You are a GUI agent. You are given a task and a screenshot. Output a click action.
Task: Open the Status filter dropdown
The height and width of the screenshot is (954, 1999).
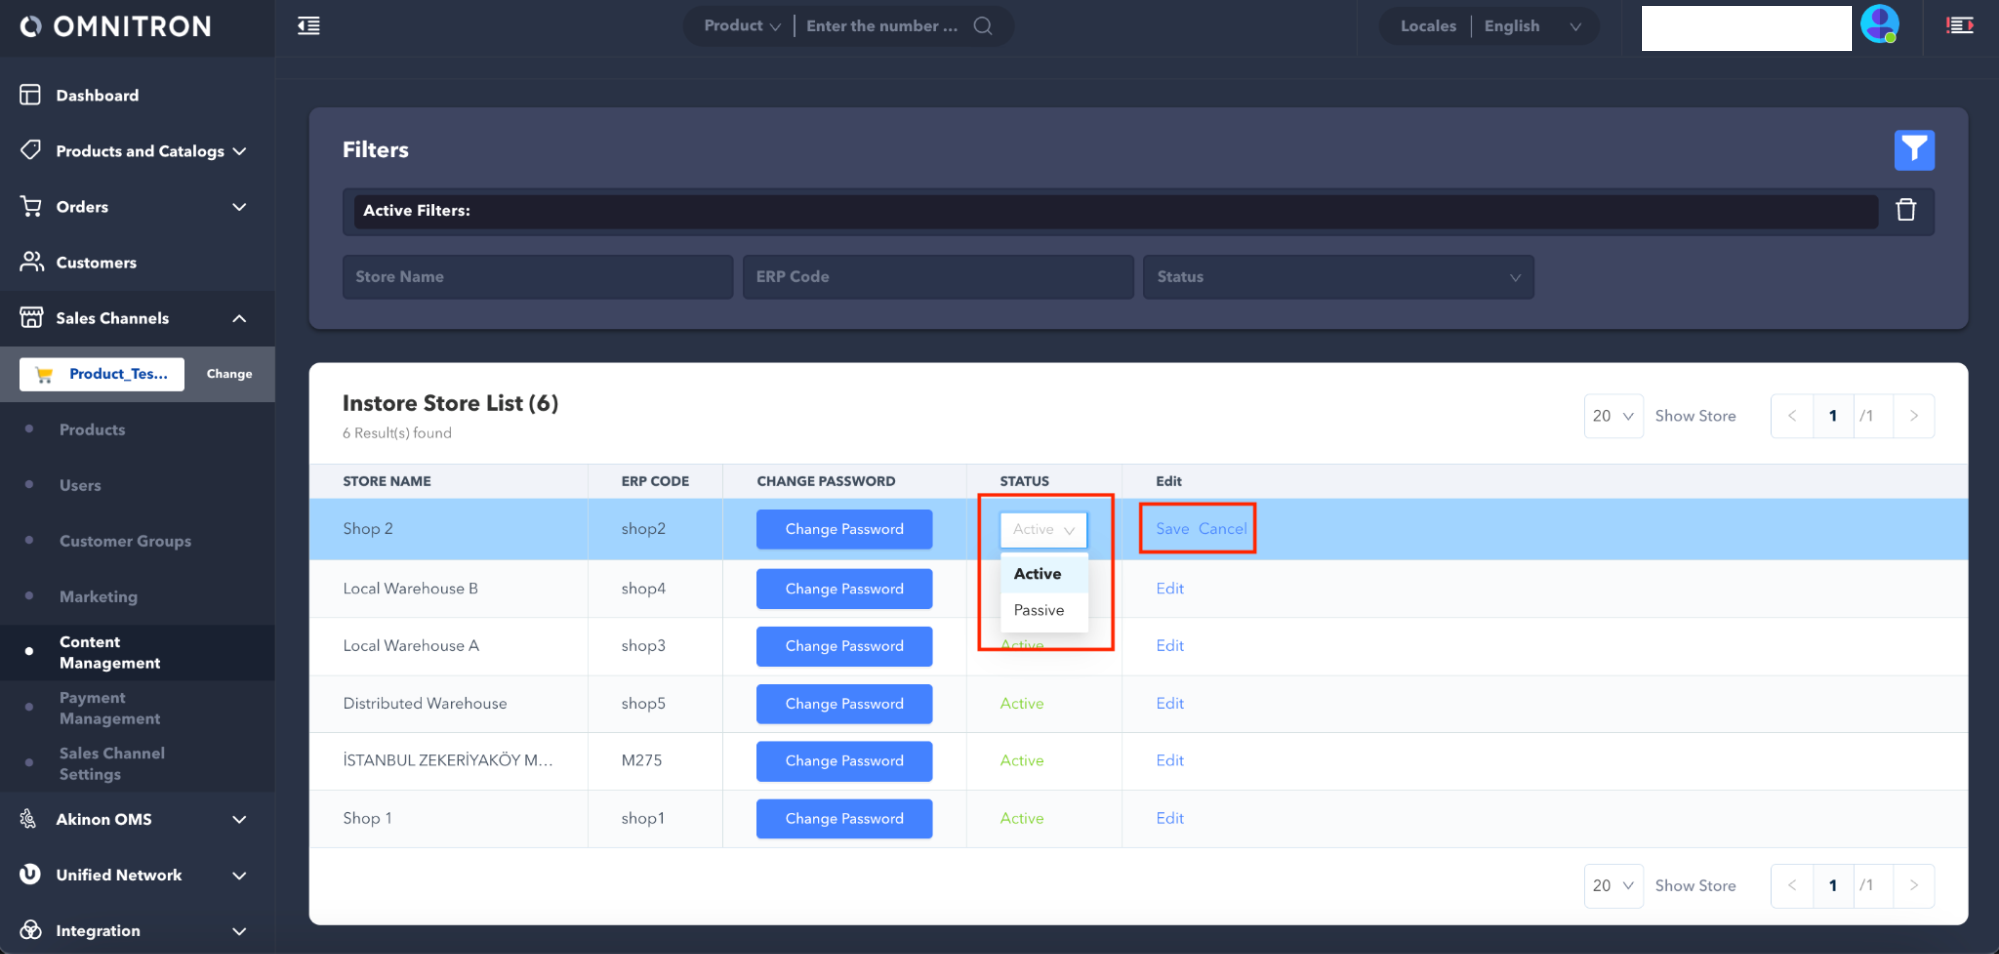click(1337, 277)
